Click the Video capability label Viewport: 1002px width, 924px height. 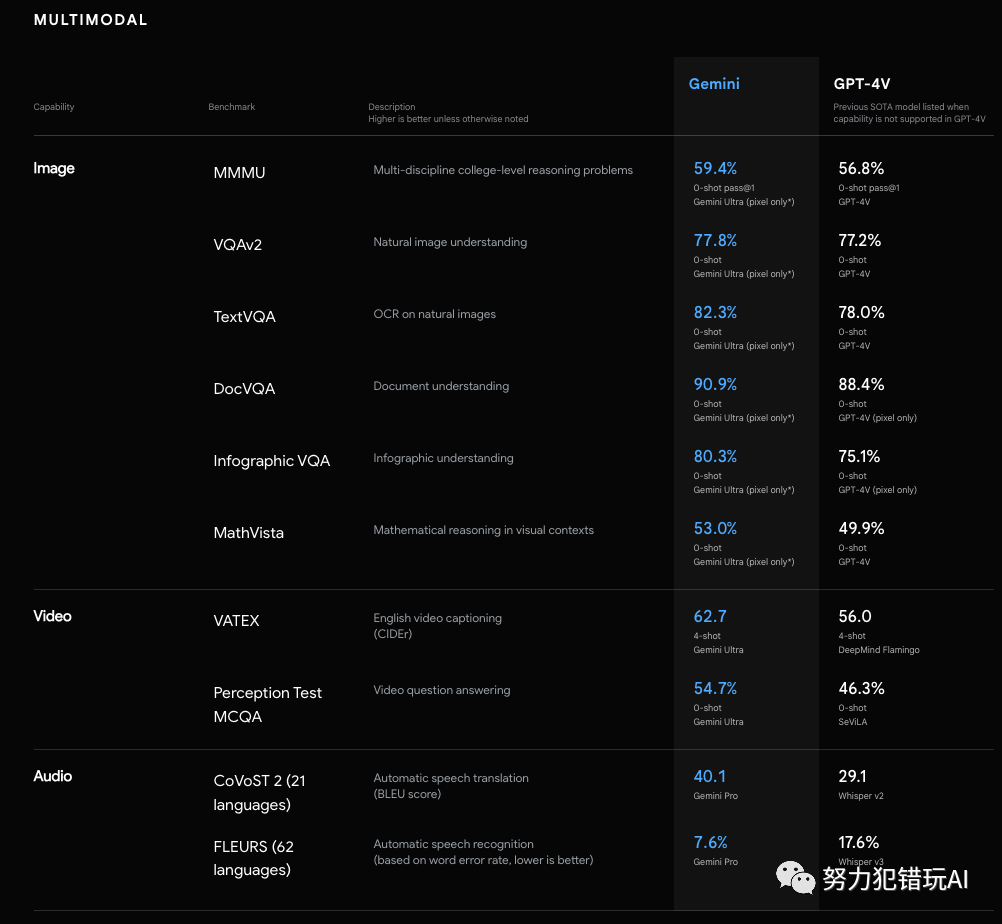(52, 616)
